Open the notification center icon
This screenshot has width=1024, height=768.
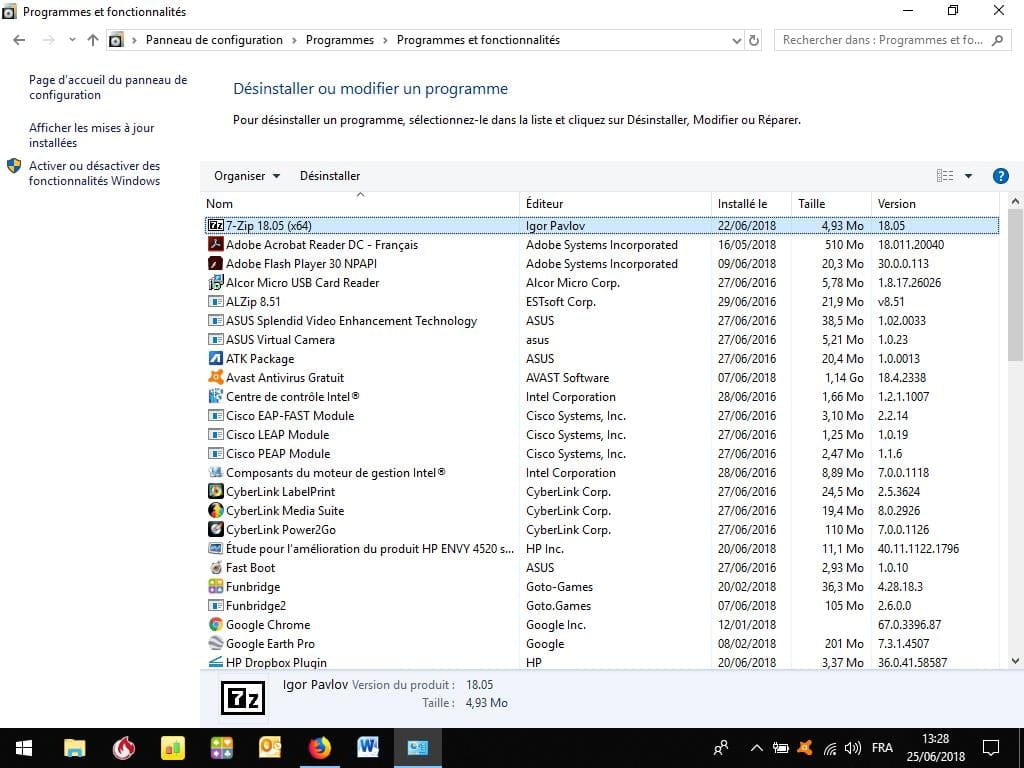point(991,748)
